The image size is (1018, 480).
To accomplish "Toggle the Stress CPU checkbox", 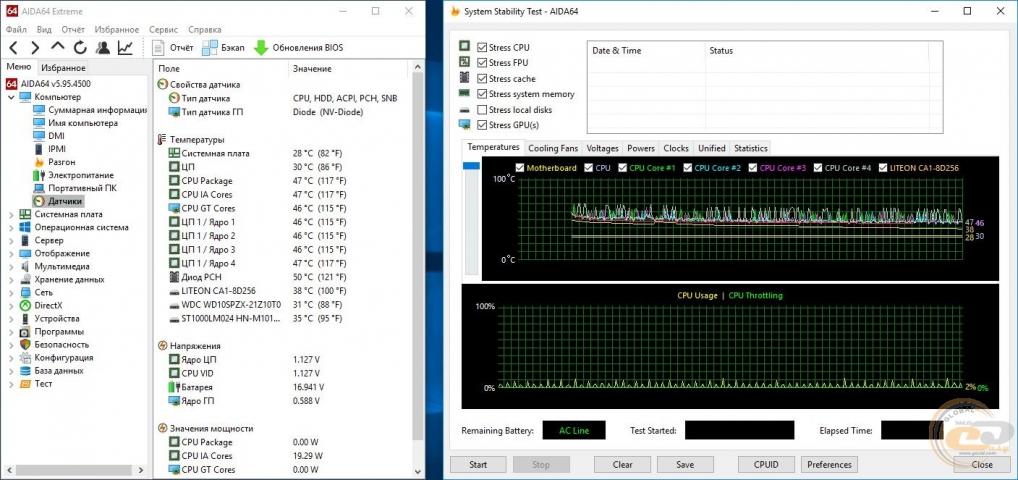I will point(482,47).
